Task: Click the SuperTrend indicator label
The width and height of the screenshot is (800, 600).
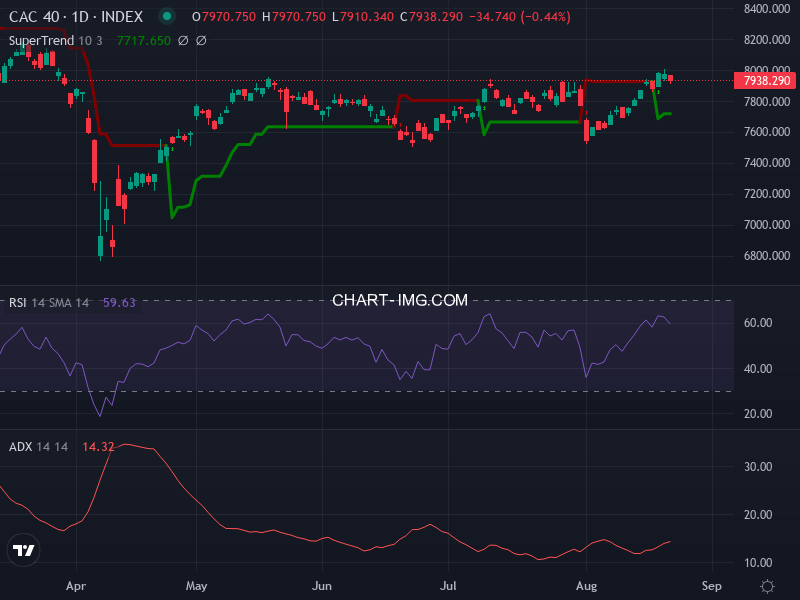Action: click(x=41, y=40)
